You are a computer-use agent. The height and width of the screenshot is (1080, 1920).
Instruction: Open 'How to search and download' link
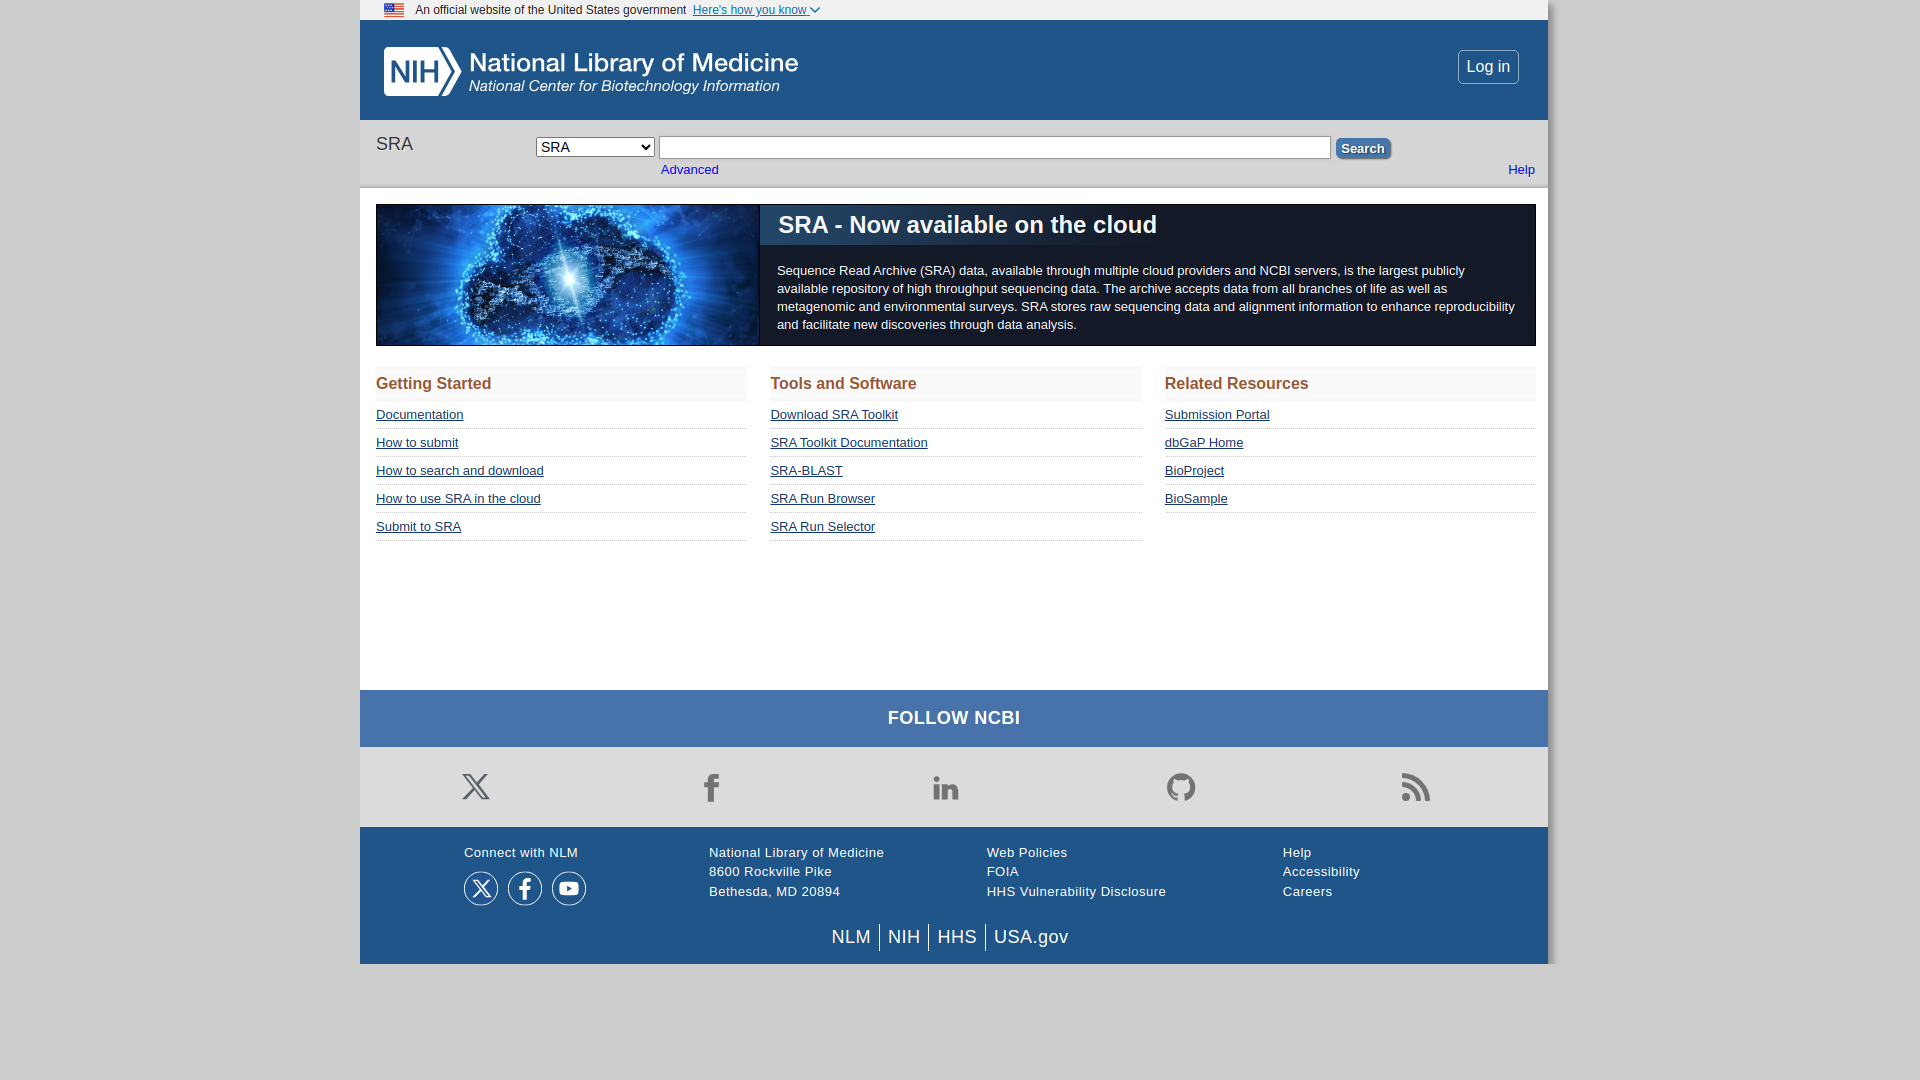[x=460, y=471]
